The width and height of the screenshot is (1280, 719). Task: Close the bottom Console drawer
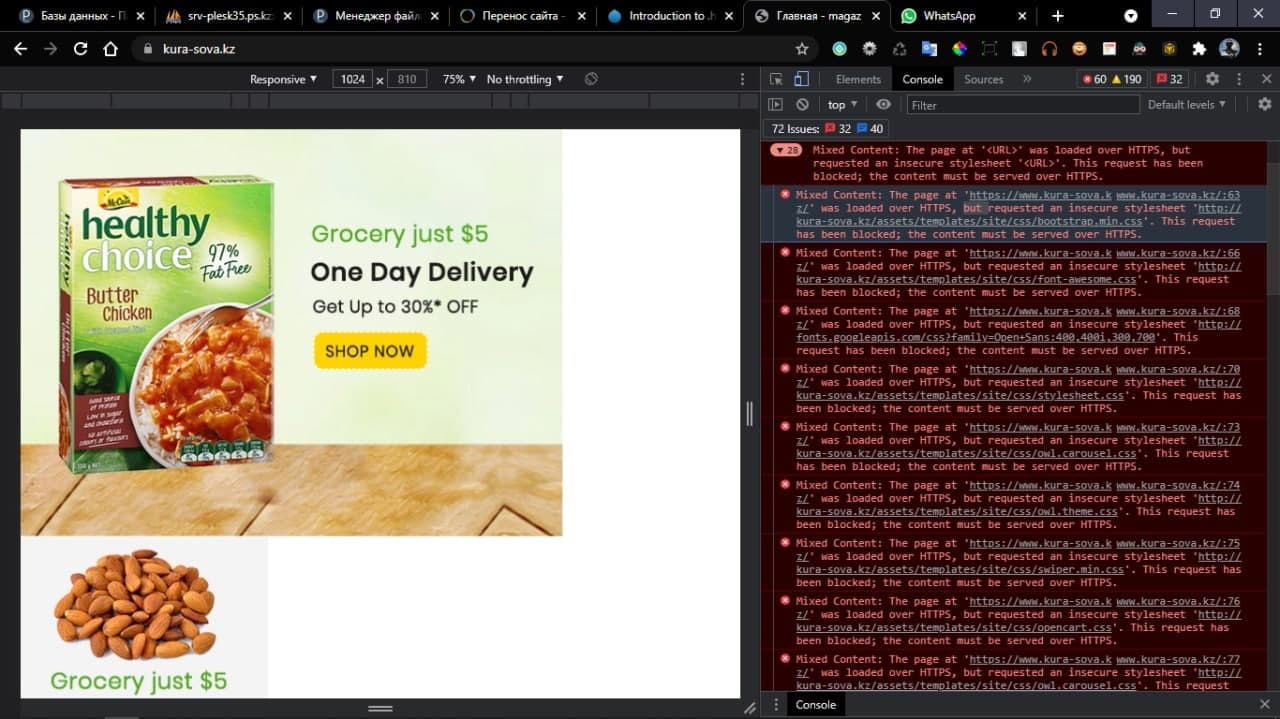pos(1264,704)
